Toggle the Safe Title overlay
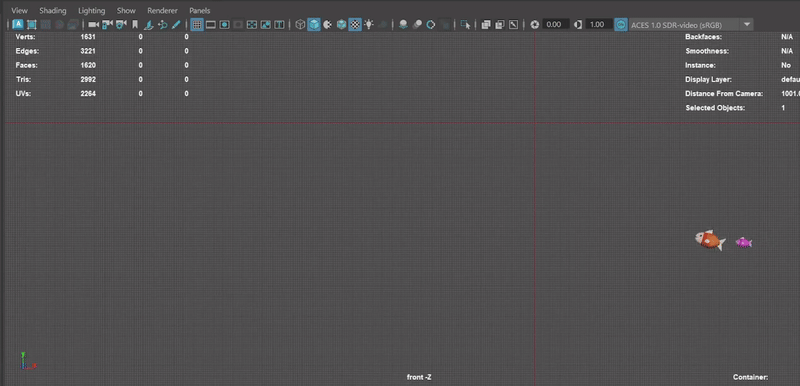This screenshot has height=386, width=800. (x=280, y=24)
